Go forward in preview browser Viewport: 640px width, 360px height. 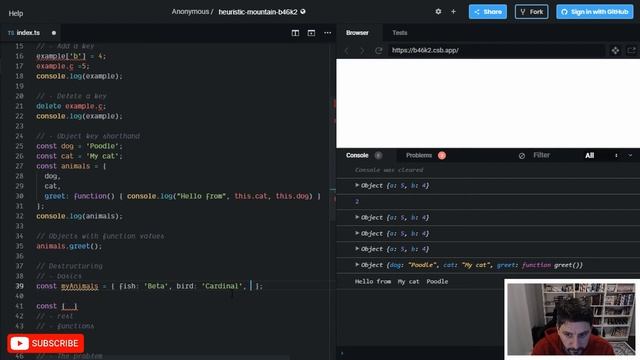pyautogui.click(x=362, y=51)
